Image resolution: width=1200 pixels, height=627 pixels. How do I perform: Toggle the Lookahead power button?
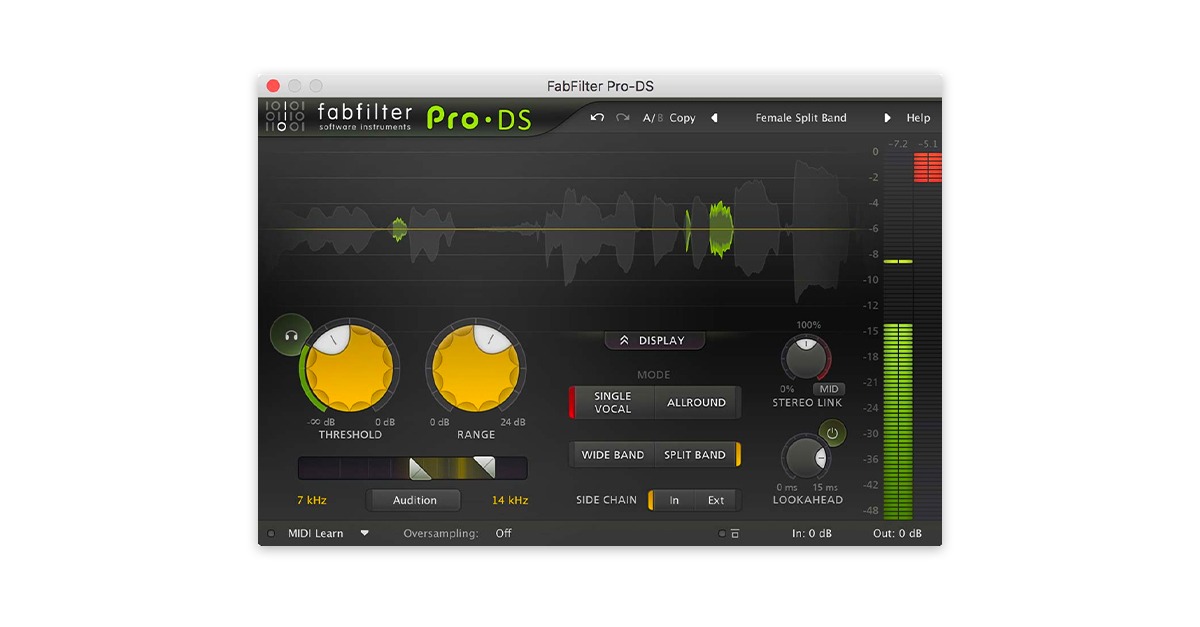[833, 433]
